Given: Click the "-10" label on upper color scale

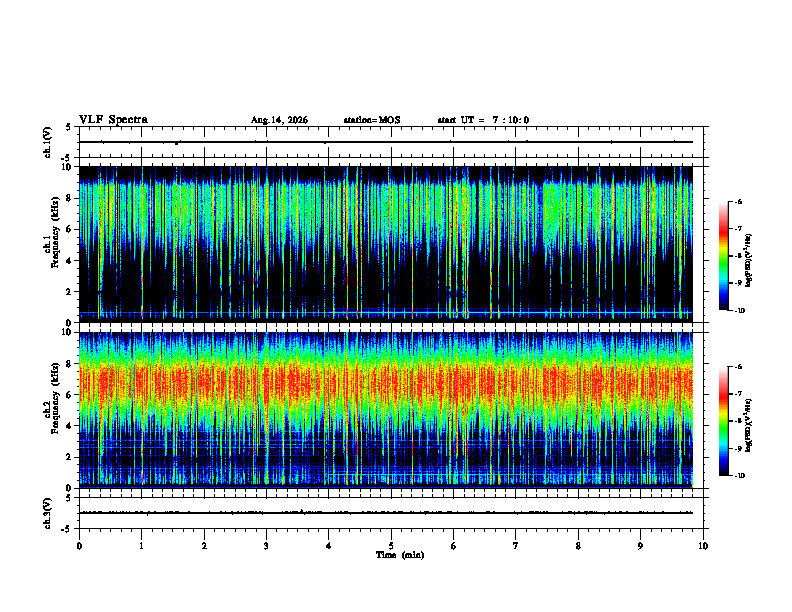Looking at the screenshot, I should pos(739,311).
